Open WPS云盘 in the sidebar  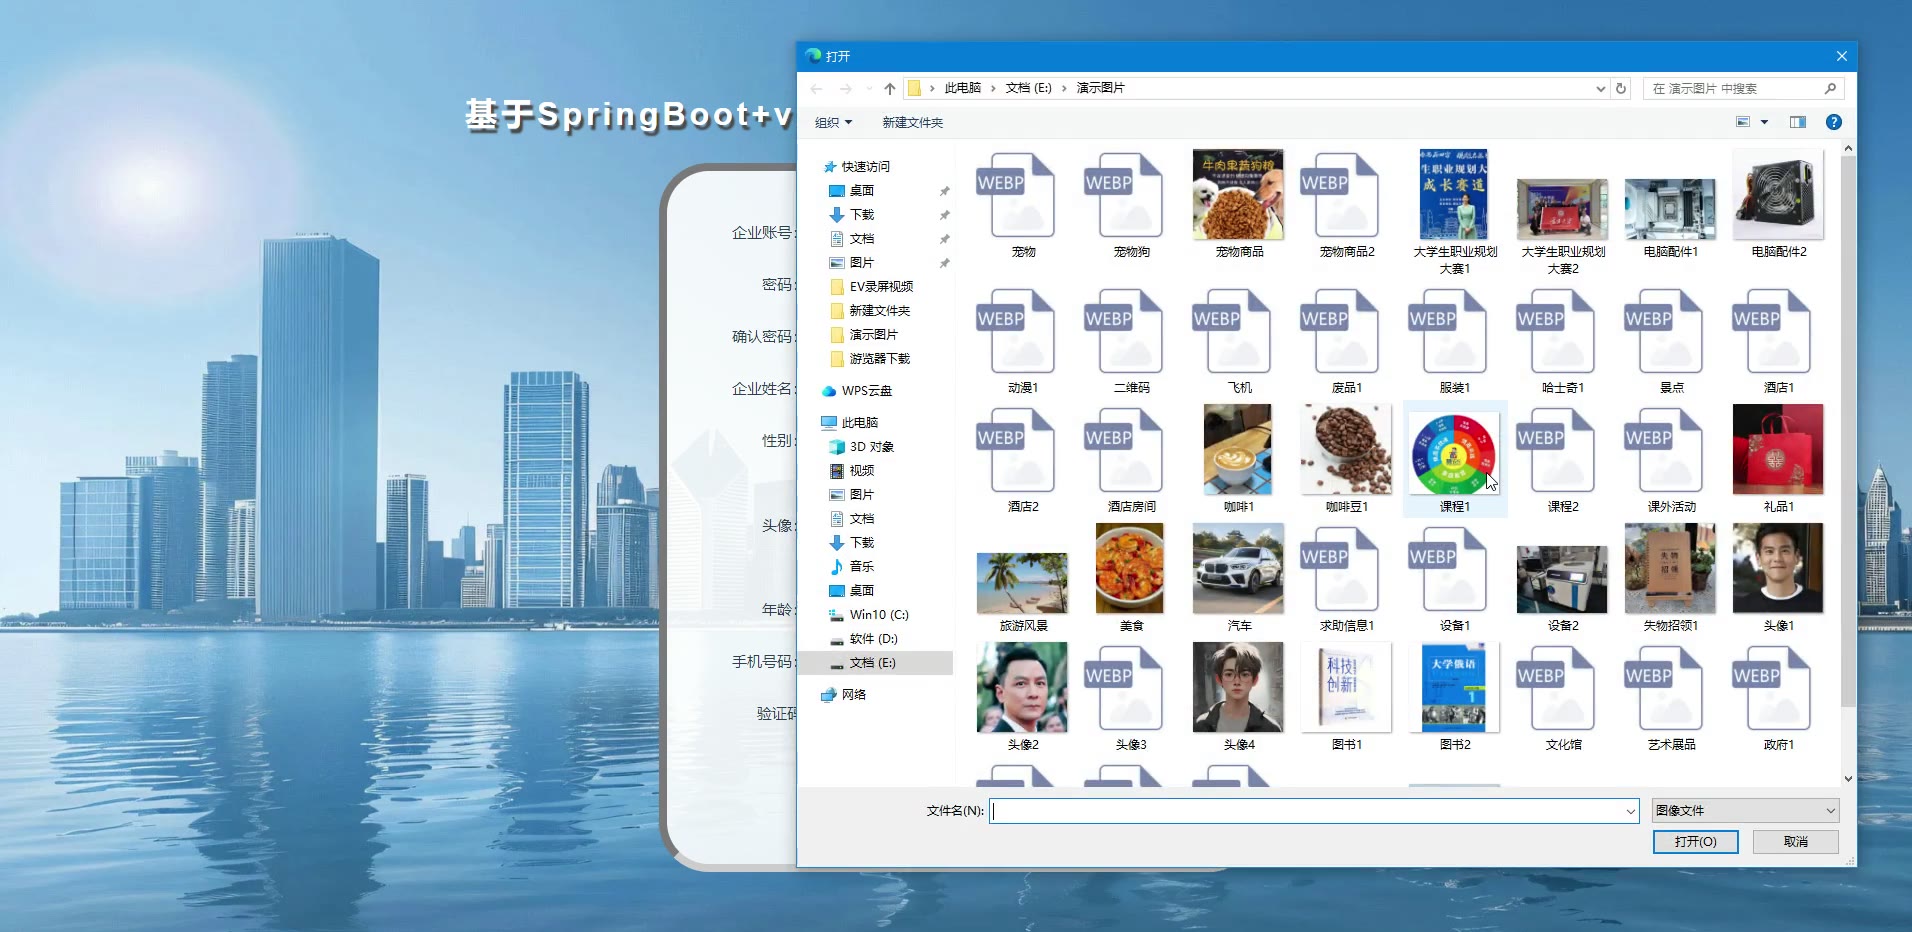(x=866, y=391)
